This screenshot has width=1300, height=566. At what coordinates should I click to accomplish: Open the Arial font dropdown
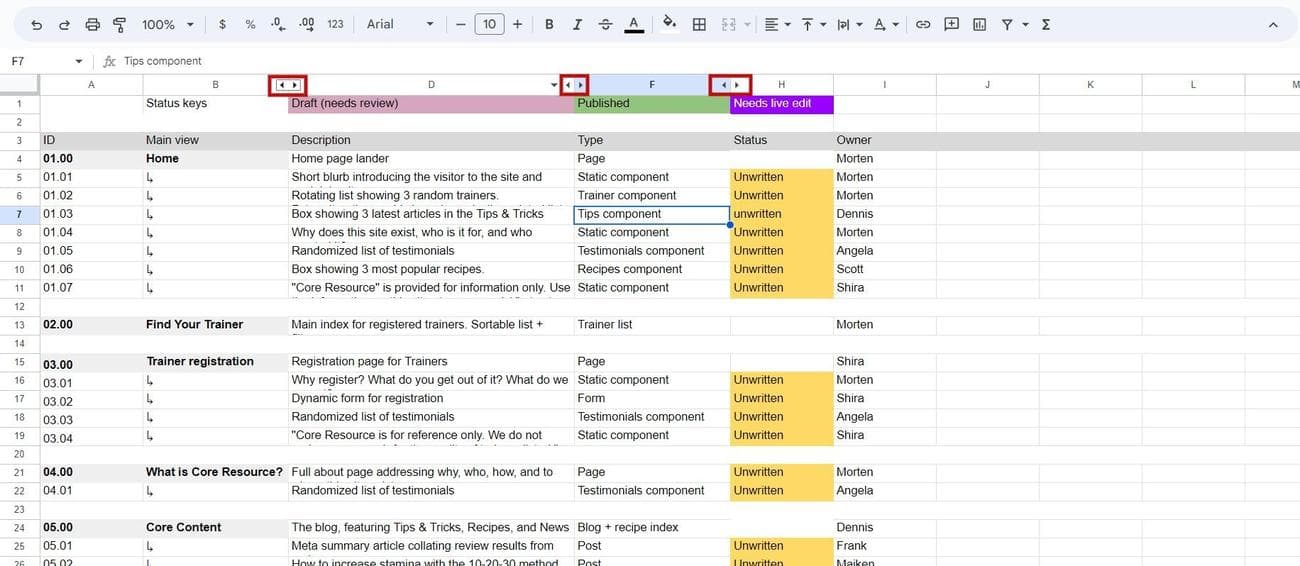400,24
